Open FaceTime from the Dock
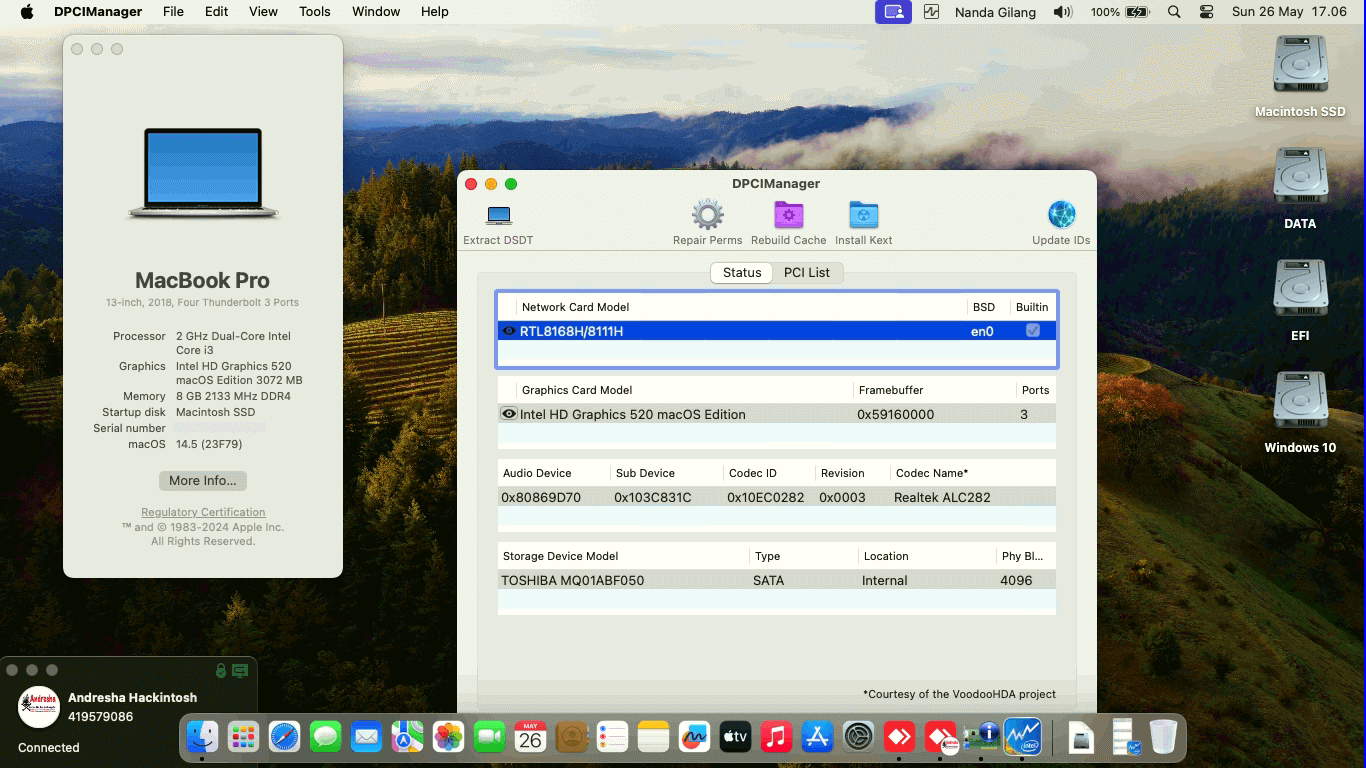This screenshot has height=768, width=1366. coord(489,738)
